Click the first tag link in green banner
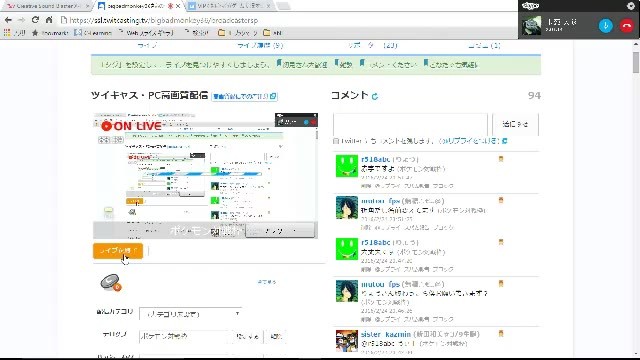 click(x=302, y=64)
